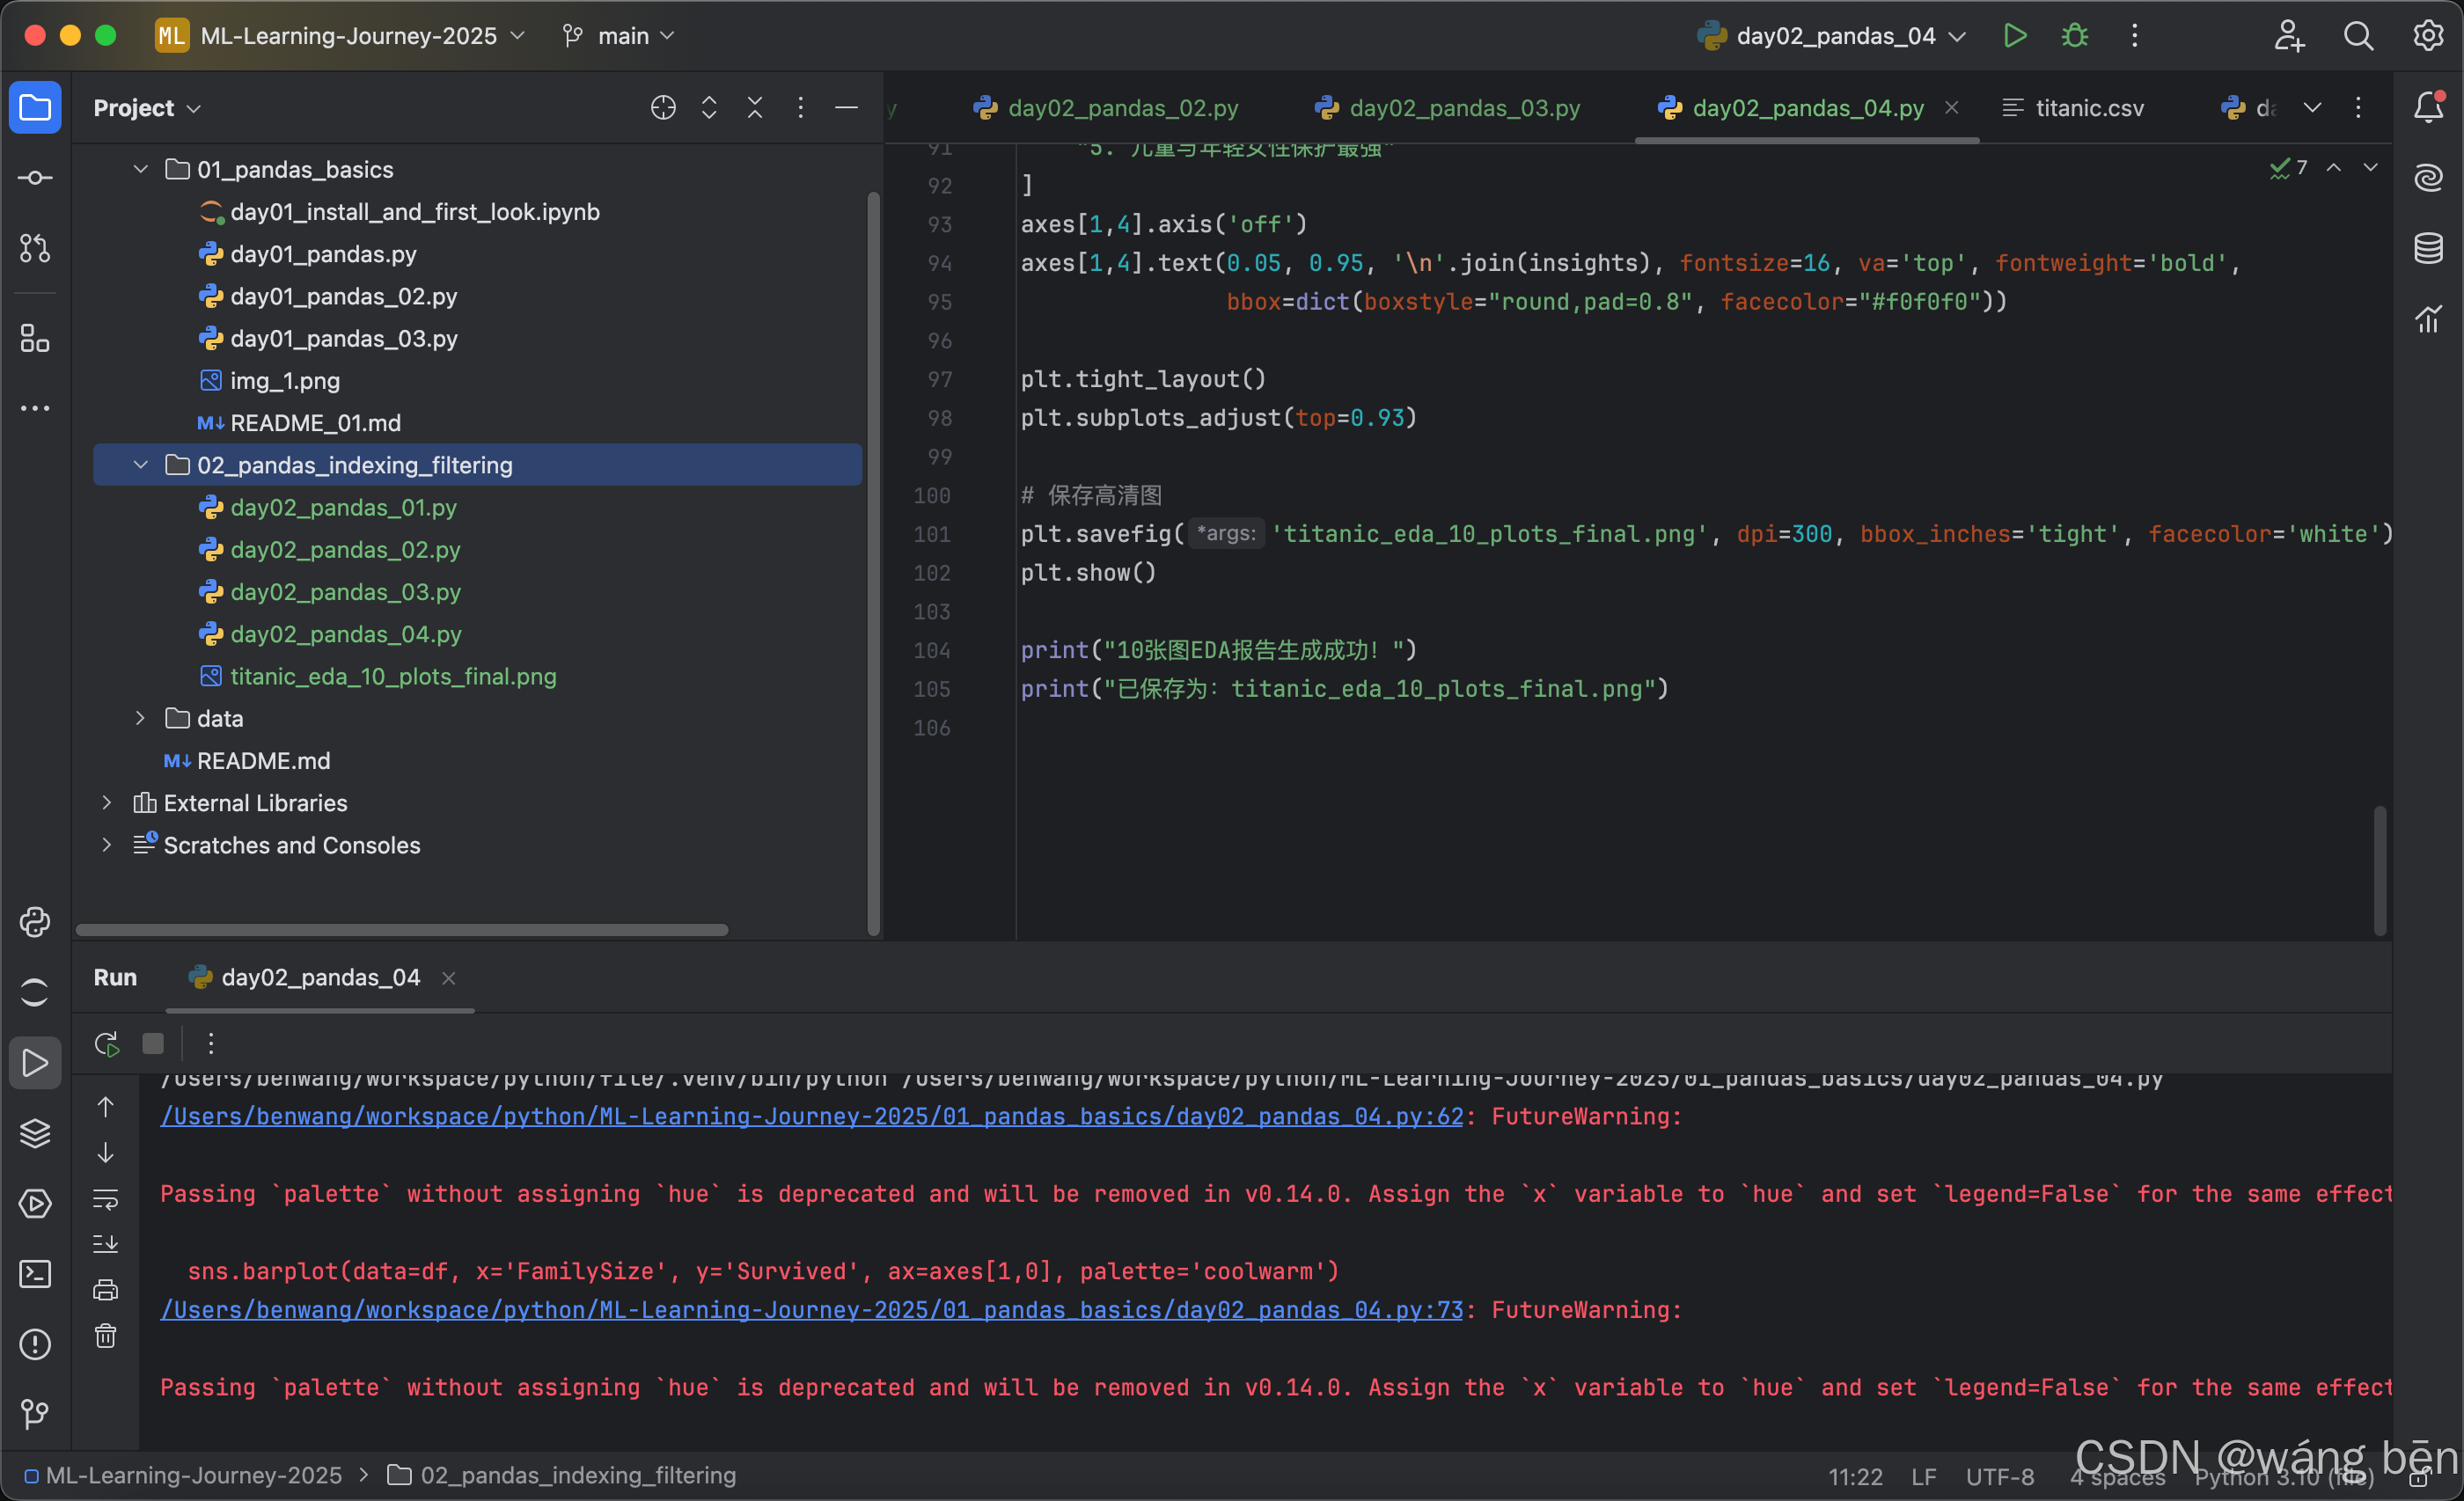
Task: Start the debug session with bug icon
Action: click(2074, 36)
